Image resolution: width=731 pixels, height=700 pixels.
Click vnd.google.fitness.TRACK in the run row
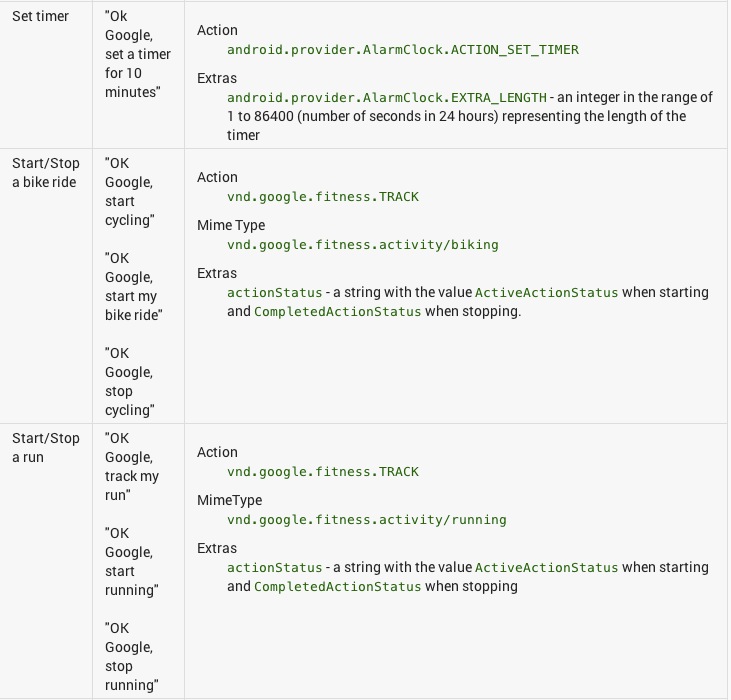322,471
